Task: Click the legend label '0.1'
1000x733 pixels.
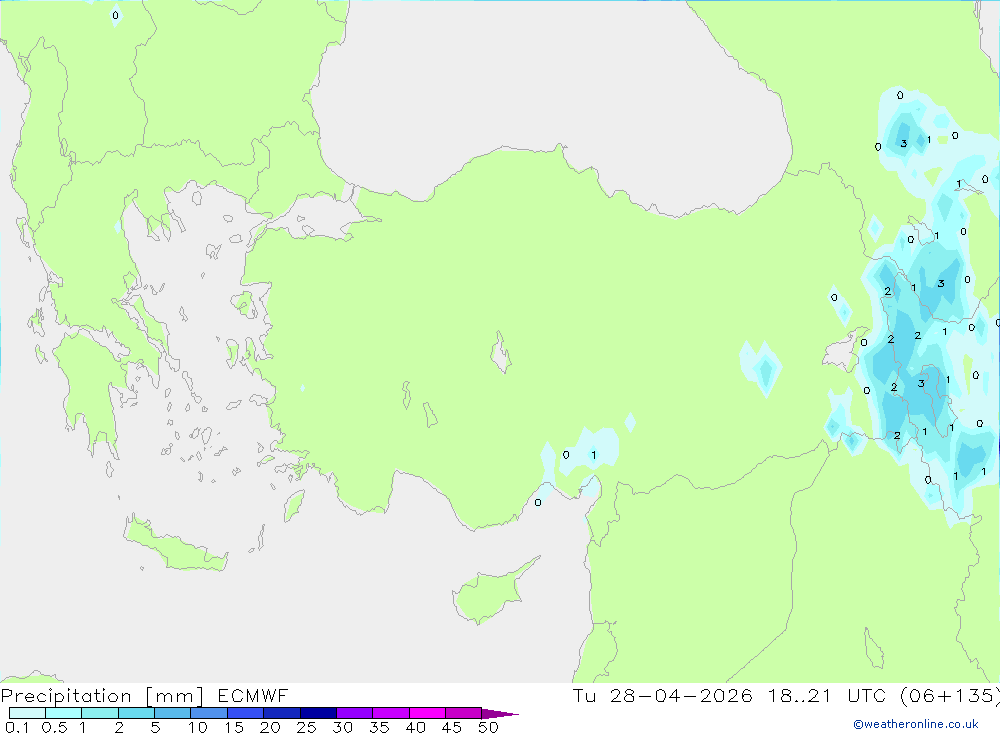Action: [17, 727]
